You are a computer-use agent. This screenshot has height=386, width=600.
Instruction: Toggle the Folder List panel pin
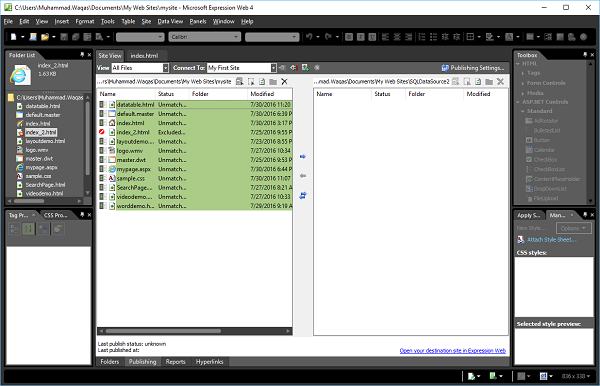(x=82, y=55)
